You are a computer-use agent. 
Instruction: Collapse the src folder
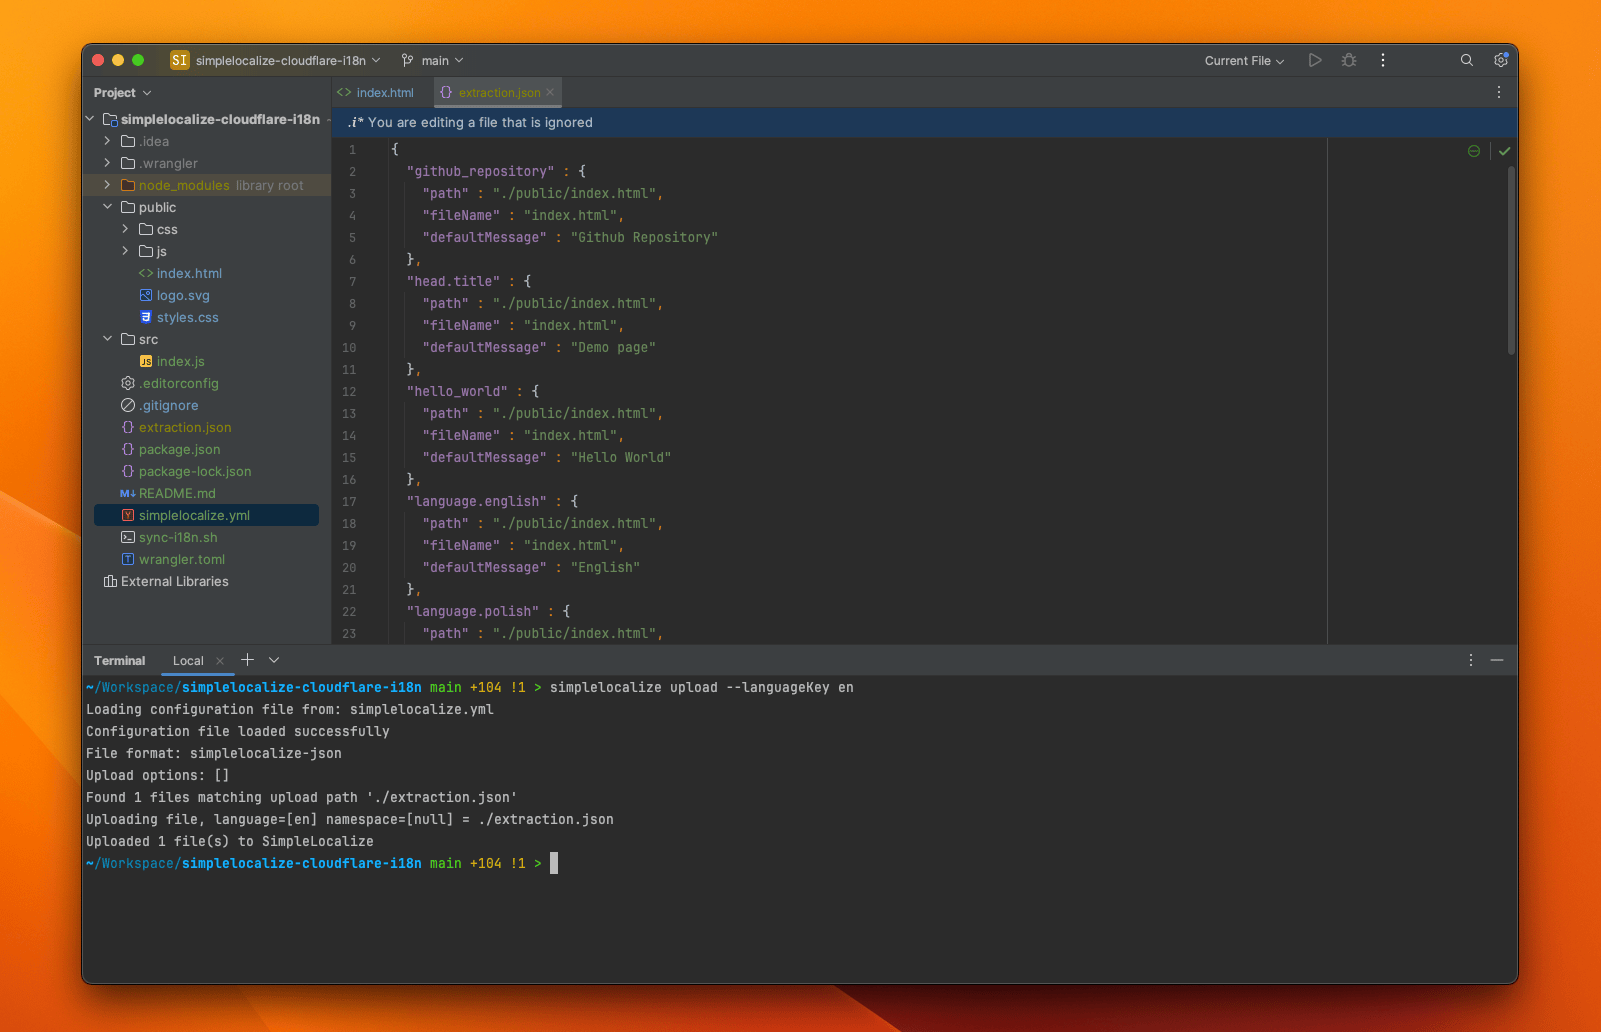tap(107, 339)
